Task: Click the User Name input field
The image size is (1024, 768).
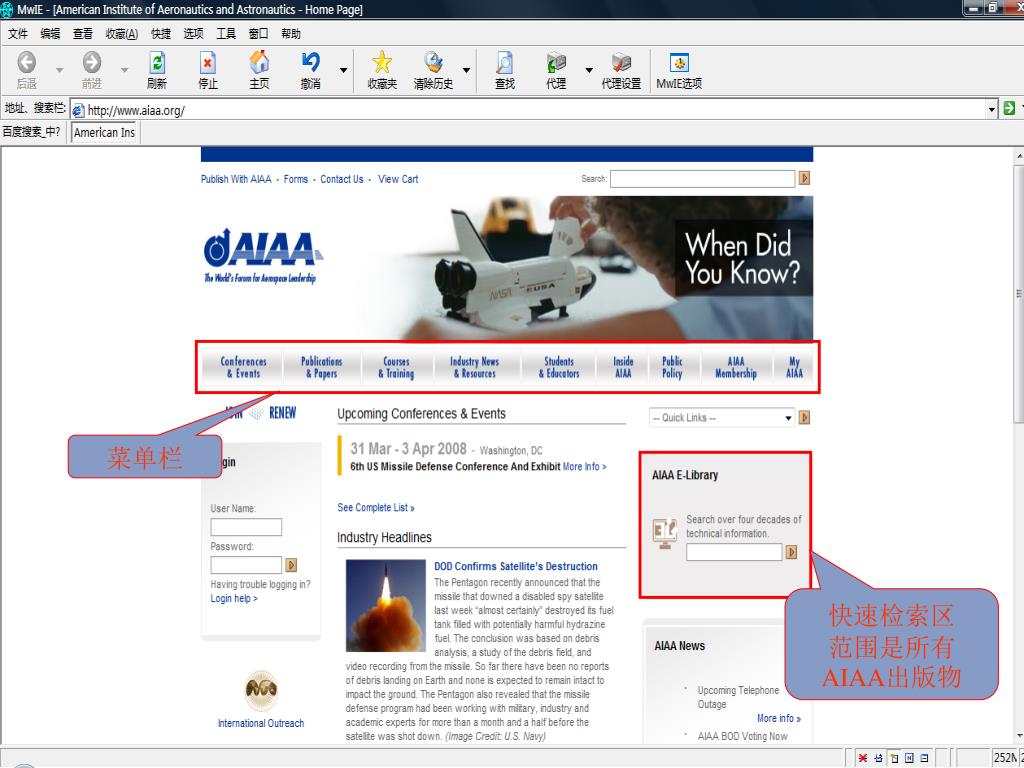Action: click(x=246, y=527)
